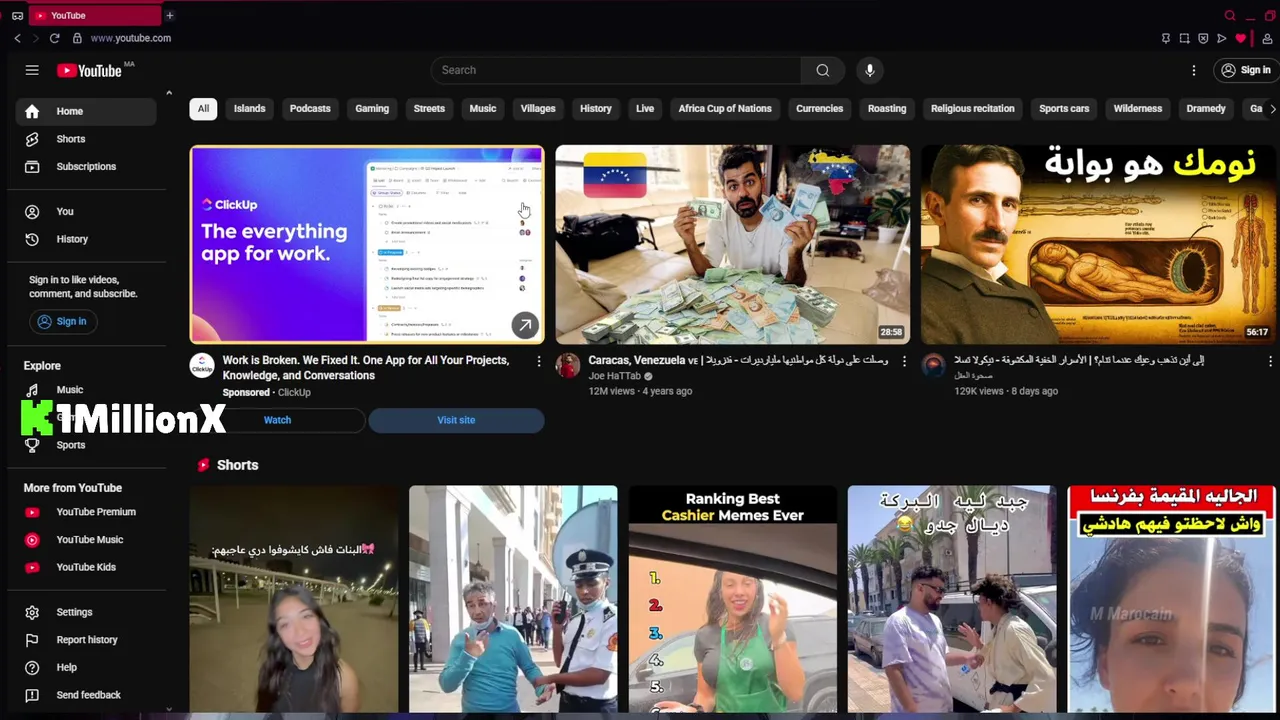Image resolution: width=1280 pixels, height=720 pixels.
Task: Click Sign in at top right
Action: coord(1245,70)
